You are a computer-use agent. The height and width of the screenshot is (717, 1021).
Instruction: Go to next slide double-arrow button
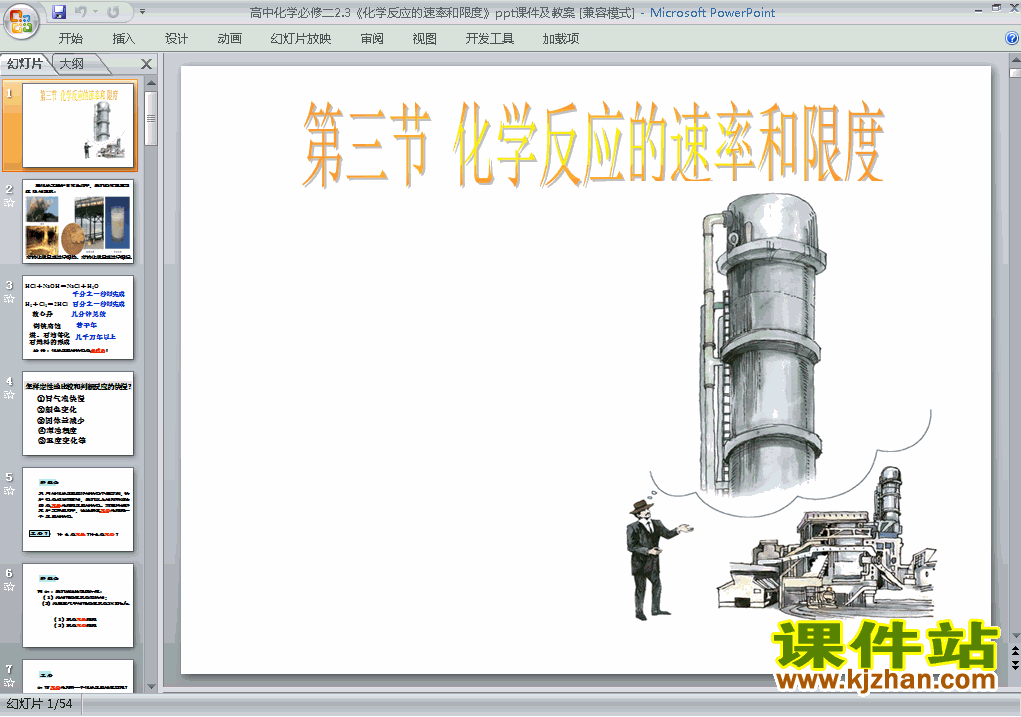pyautogui.click(x=1015, y=664)
